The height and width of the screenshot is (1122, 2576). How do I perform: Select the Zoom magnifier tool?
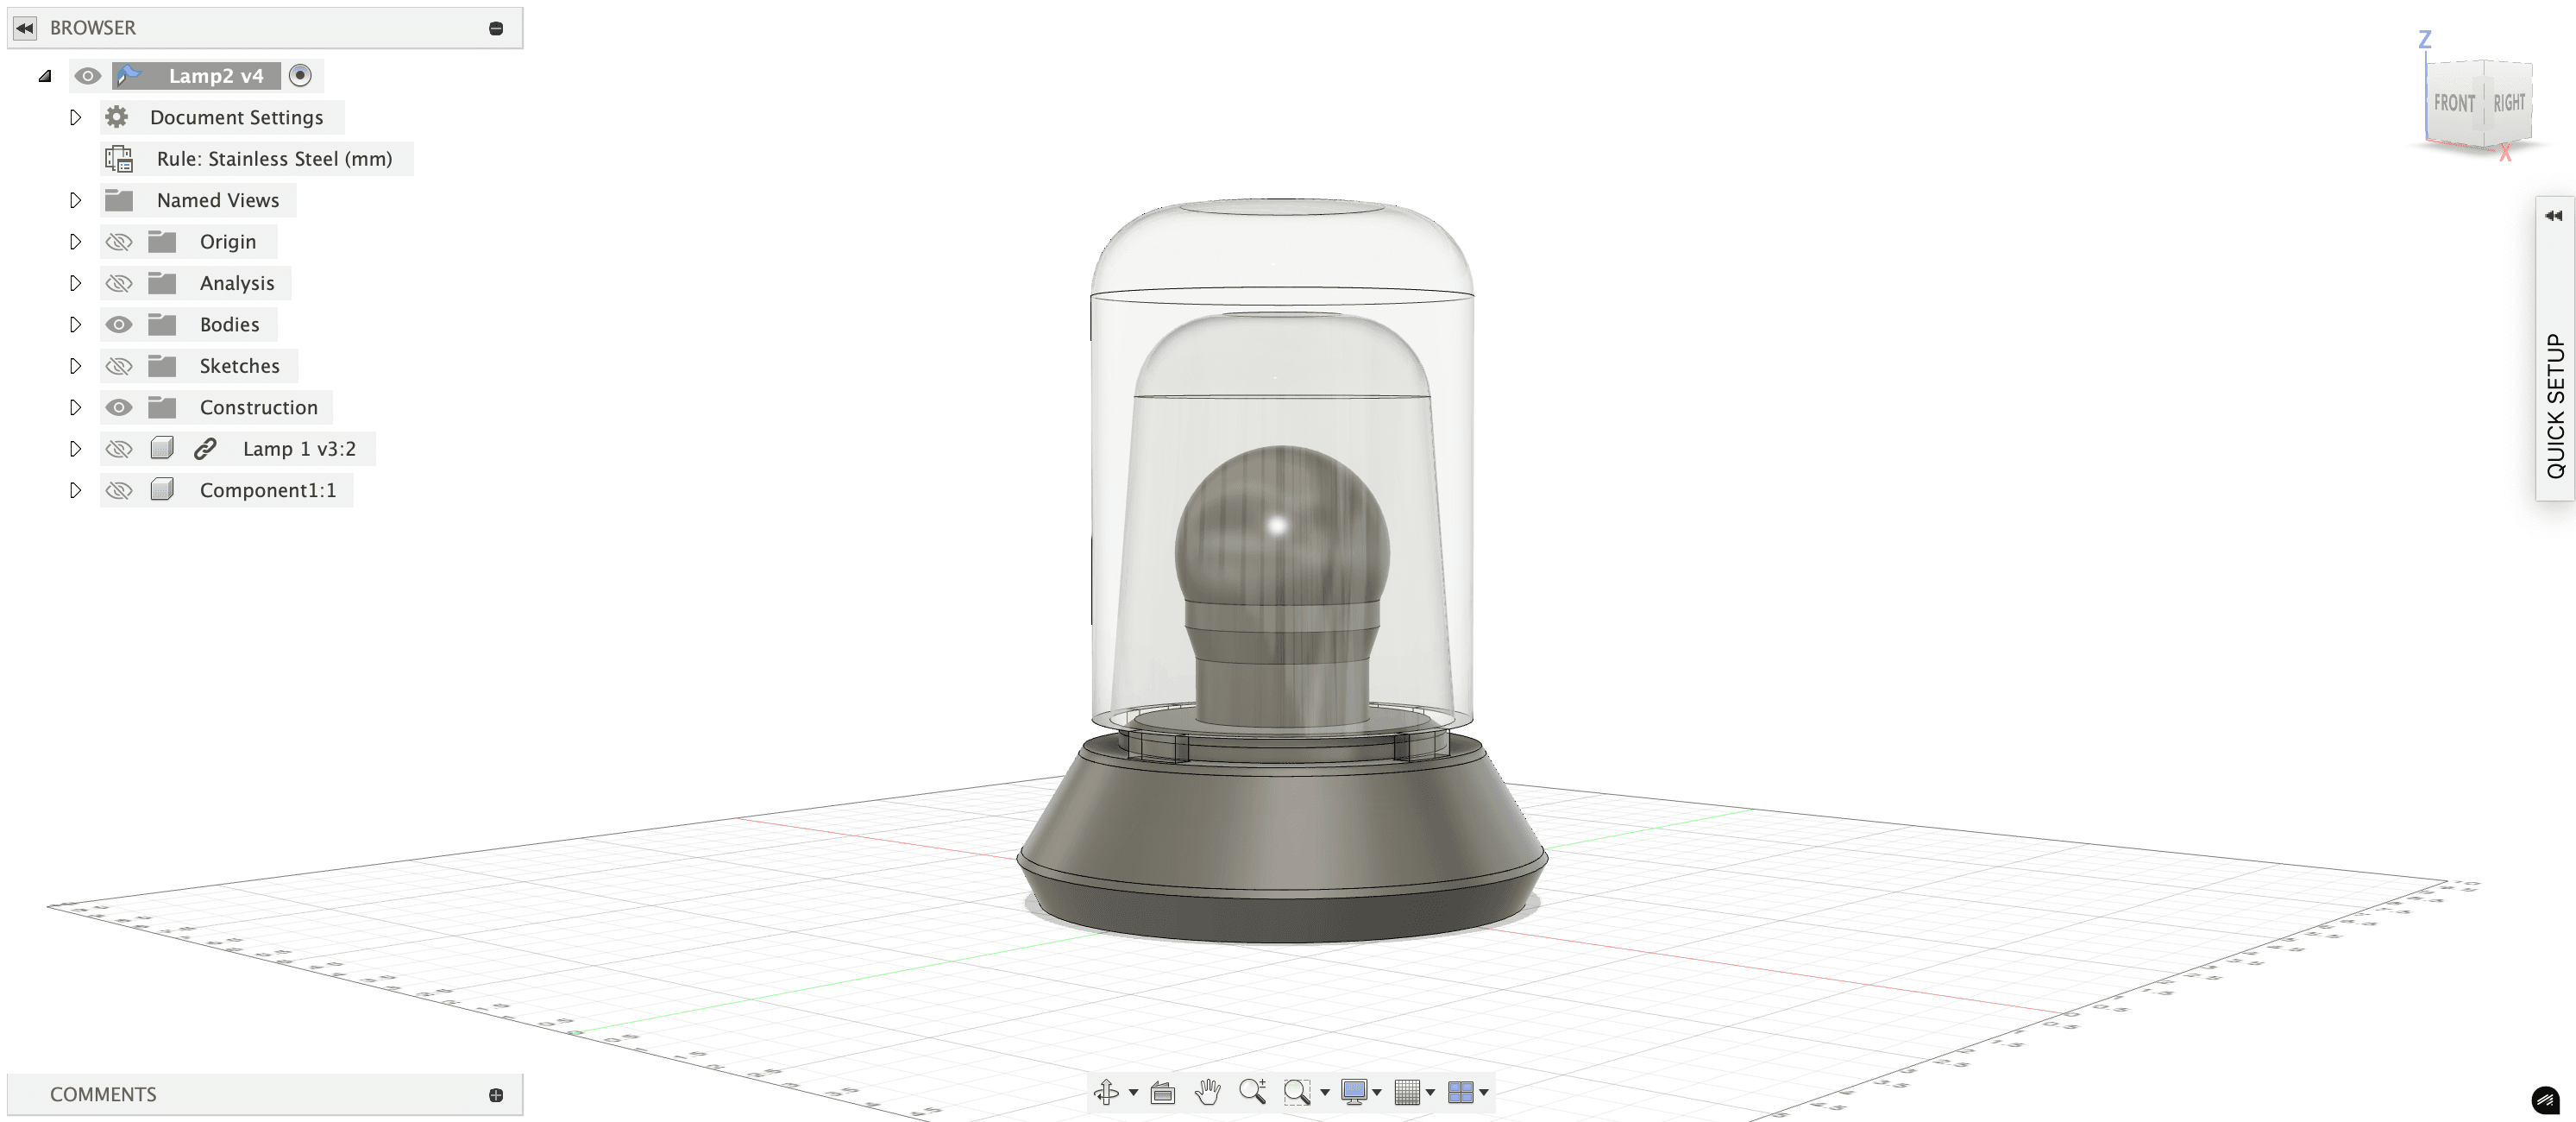coord(1252,1092)
